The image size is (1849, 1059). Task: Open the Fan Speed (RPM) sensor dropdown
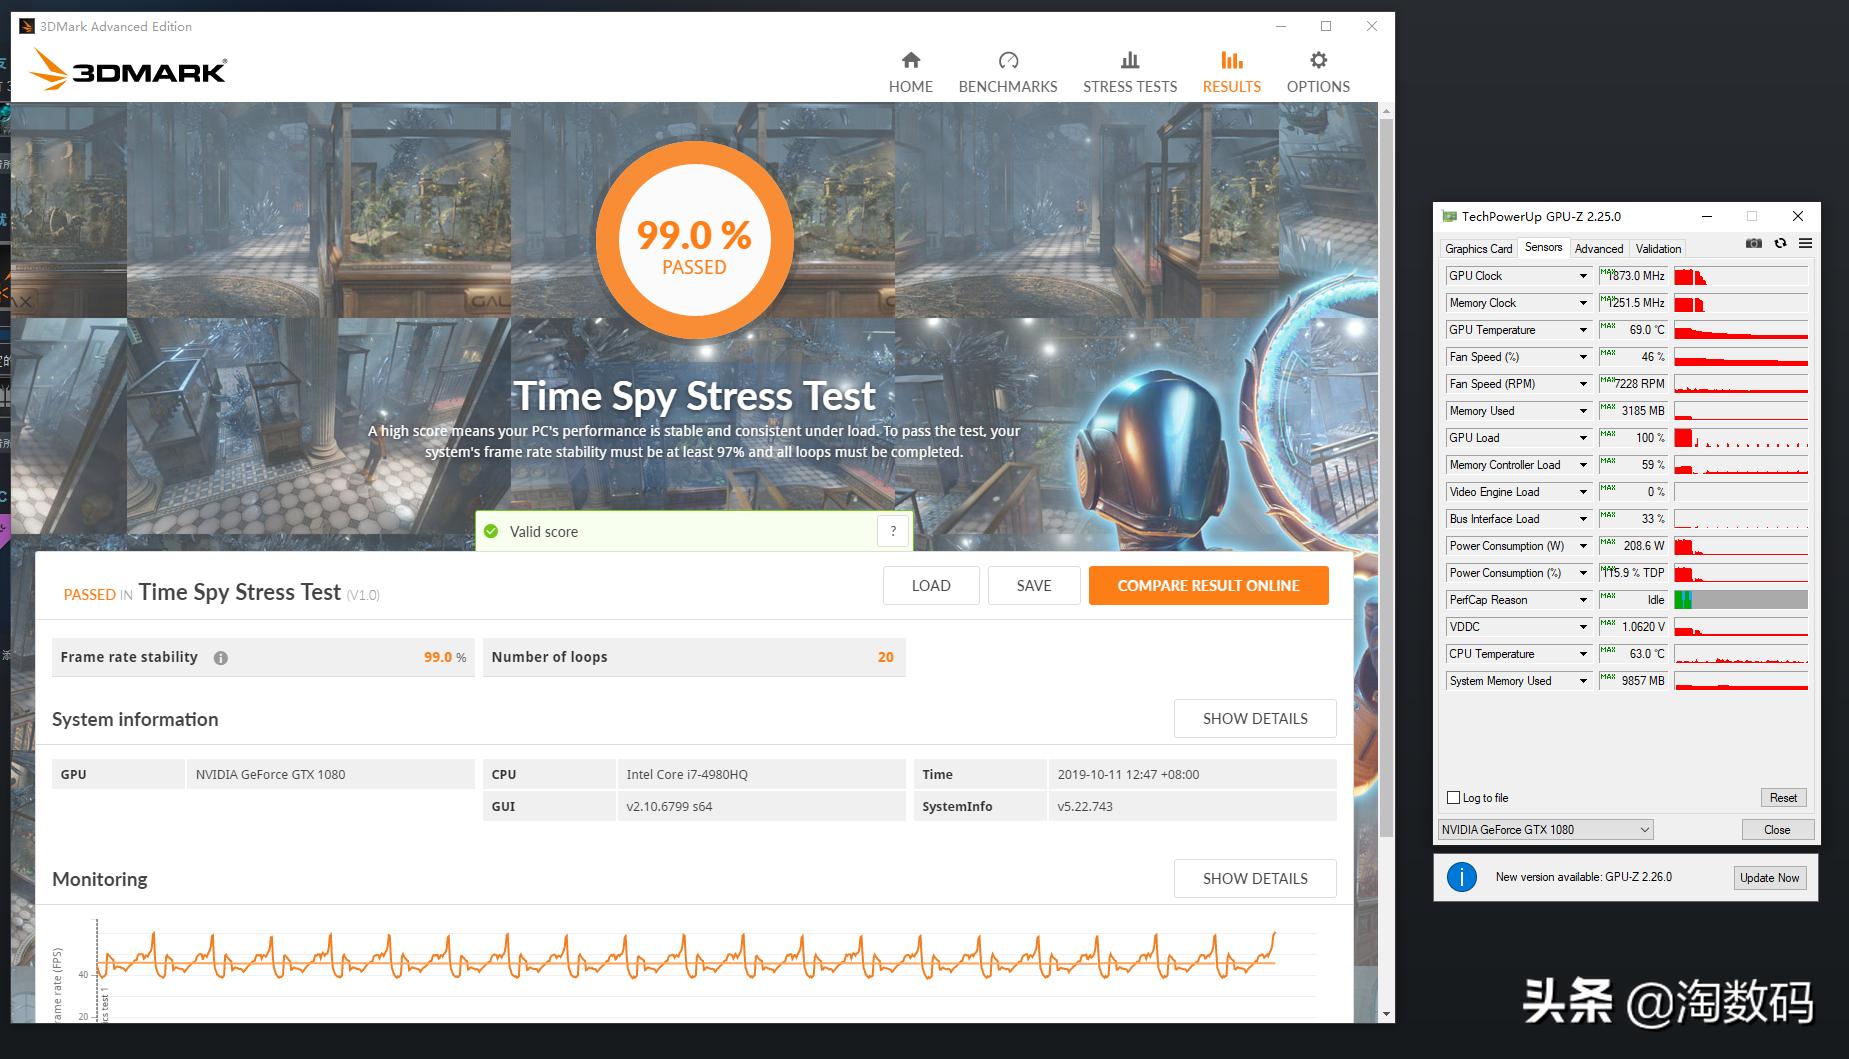1583,384
